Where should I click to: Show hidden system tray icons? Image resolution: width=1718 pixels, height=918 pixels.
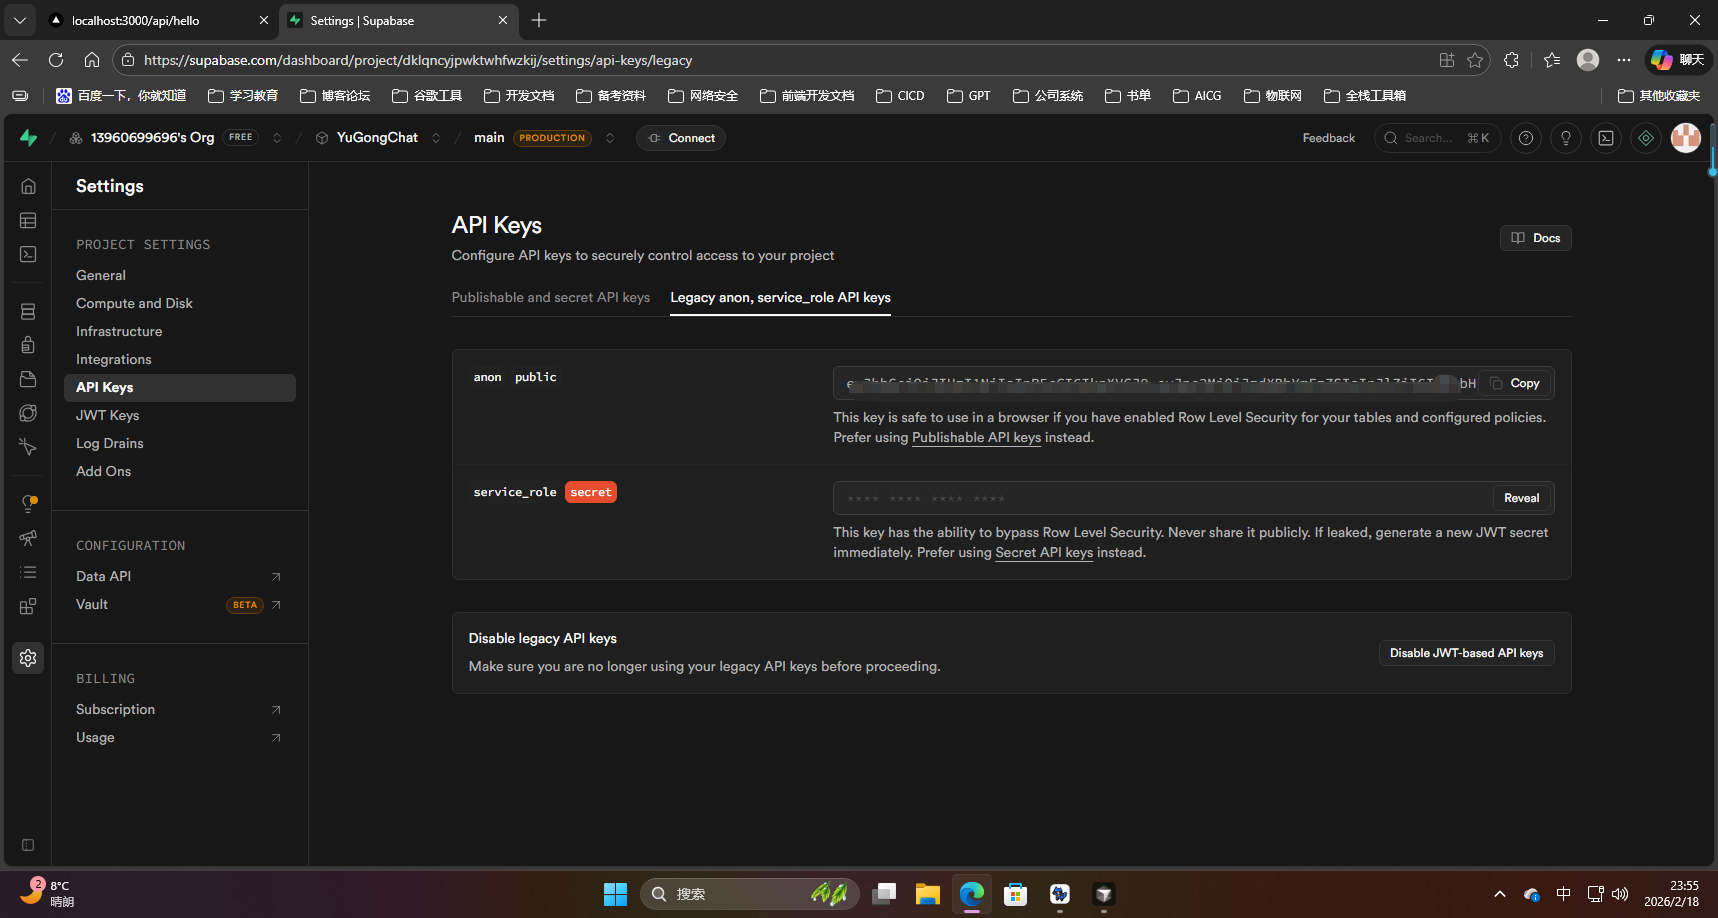click(1500, 894)
